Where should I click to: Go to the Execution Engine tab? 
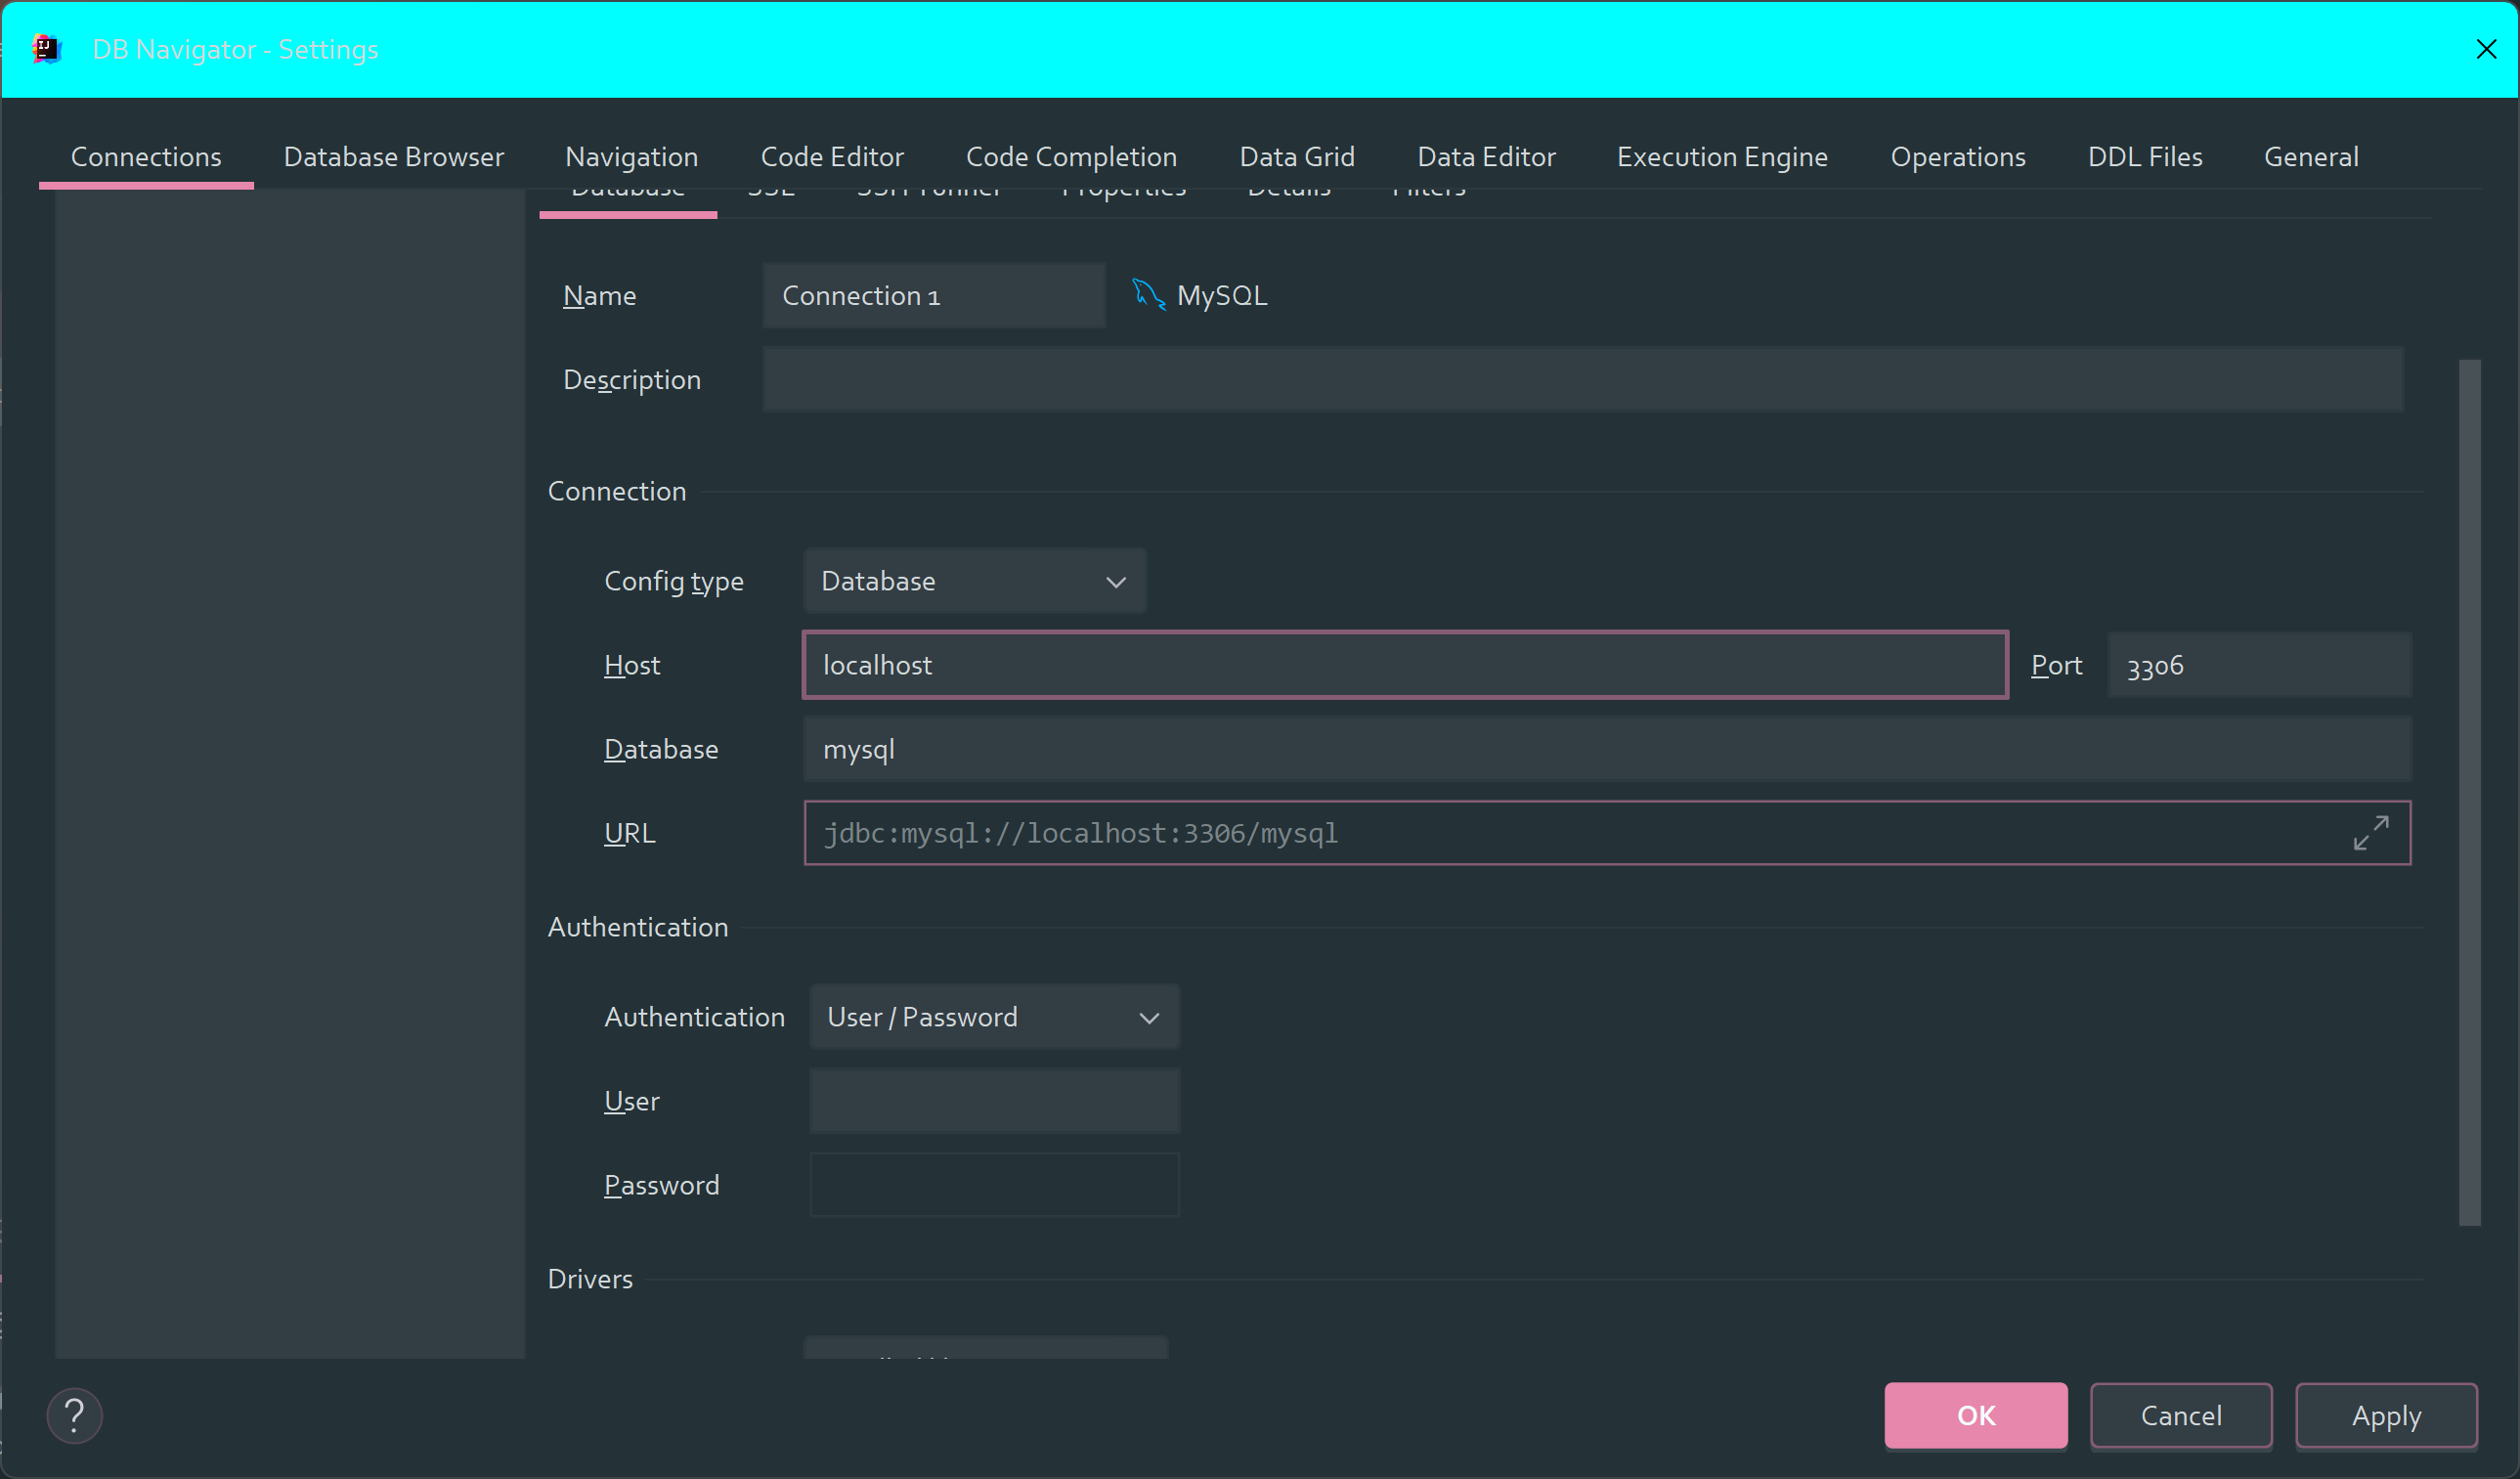(x=1721, y=157)
